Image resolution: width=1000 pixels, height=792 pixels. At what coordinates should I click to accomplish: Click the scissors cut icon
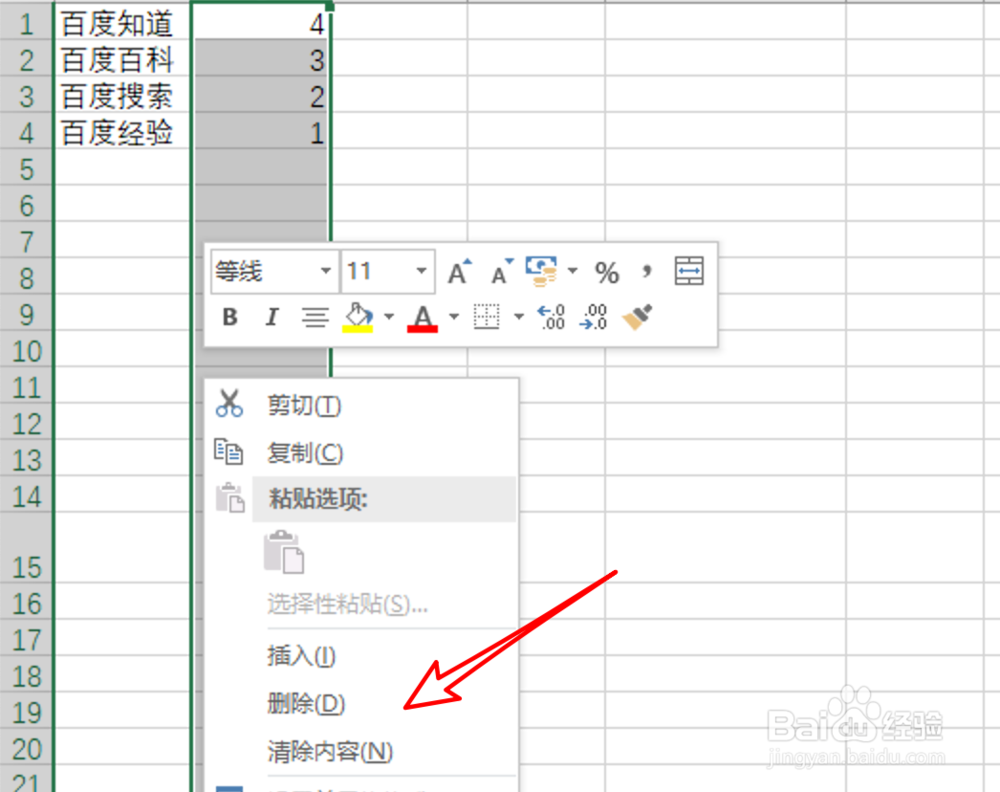pos(229,404)
